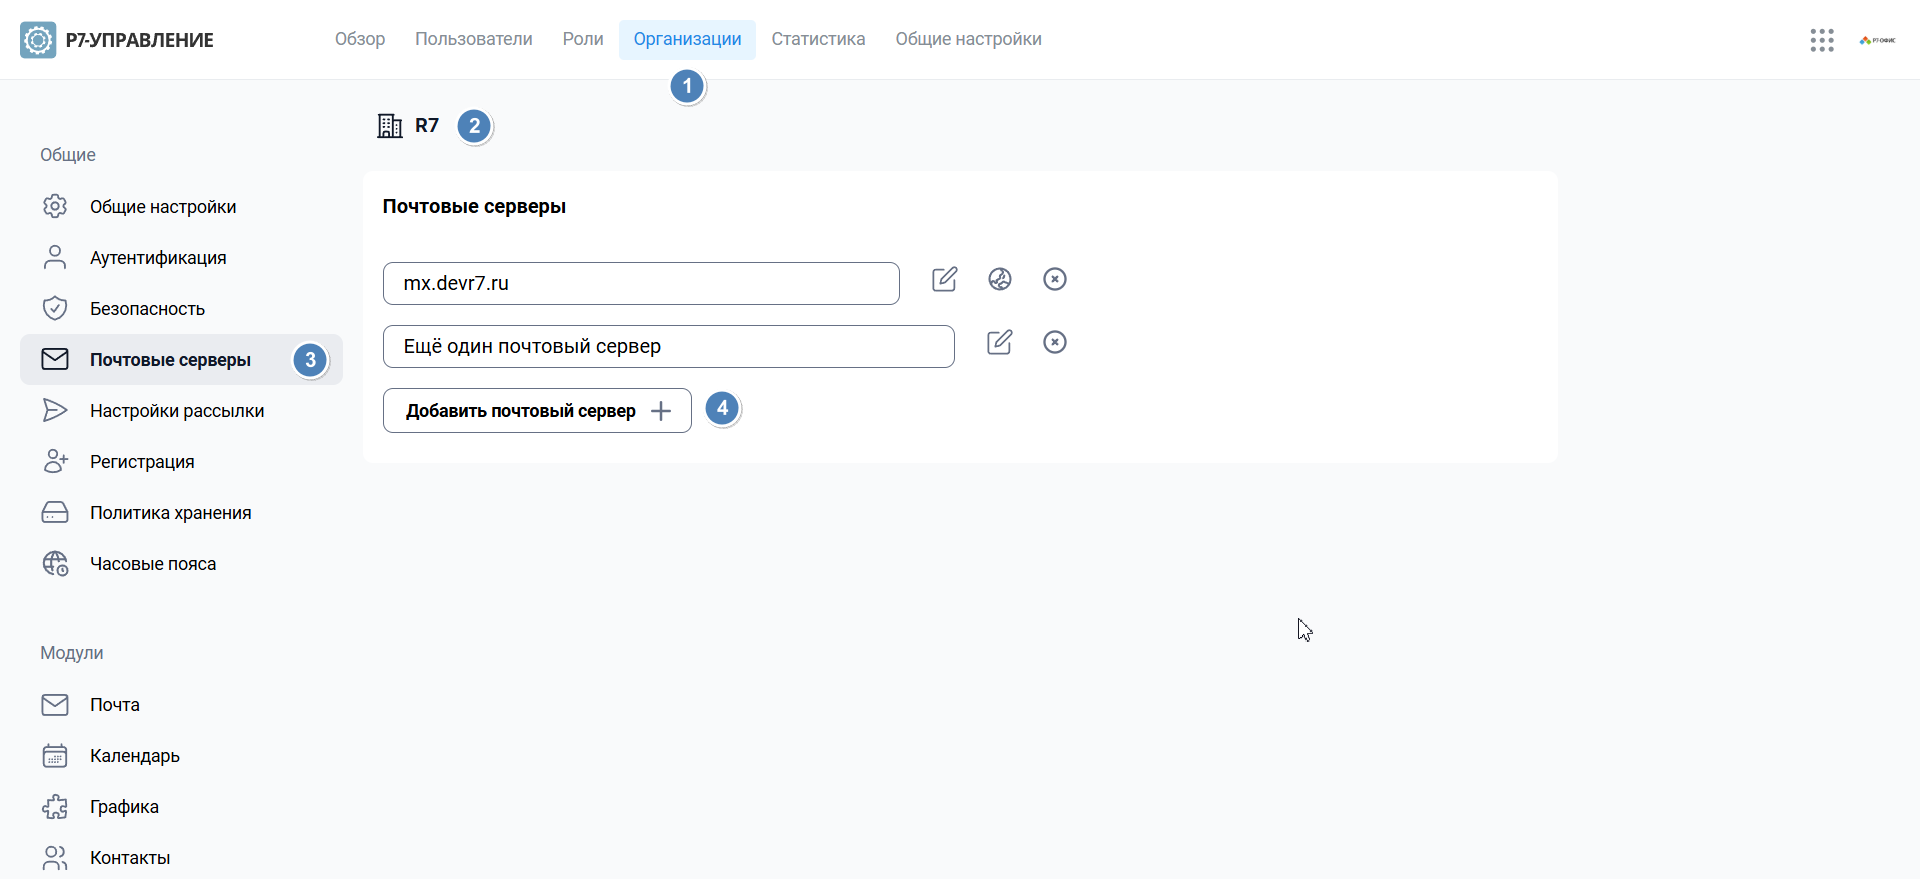Open Аутентификация in the sidebar
Viewport: 1920px width, 879px height.
pyautogui.click(x=158, y=258)
